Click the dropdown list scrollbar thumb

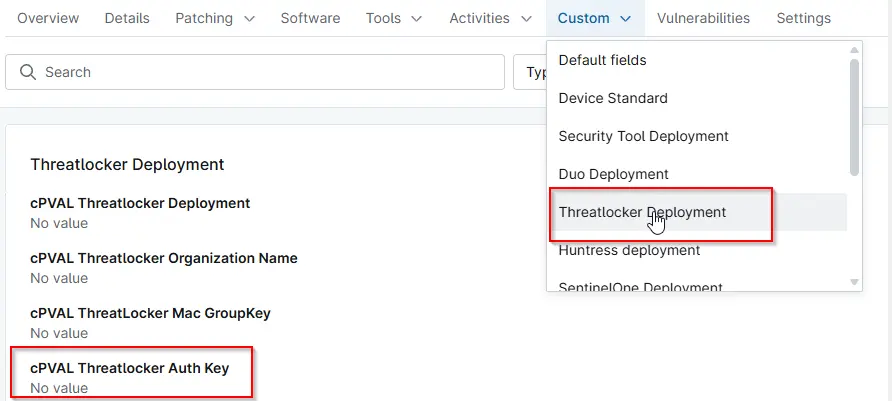[854, 115]
